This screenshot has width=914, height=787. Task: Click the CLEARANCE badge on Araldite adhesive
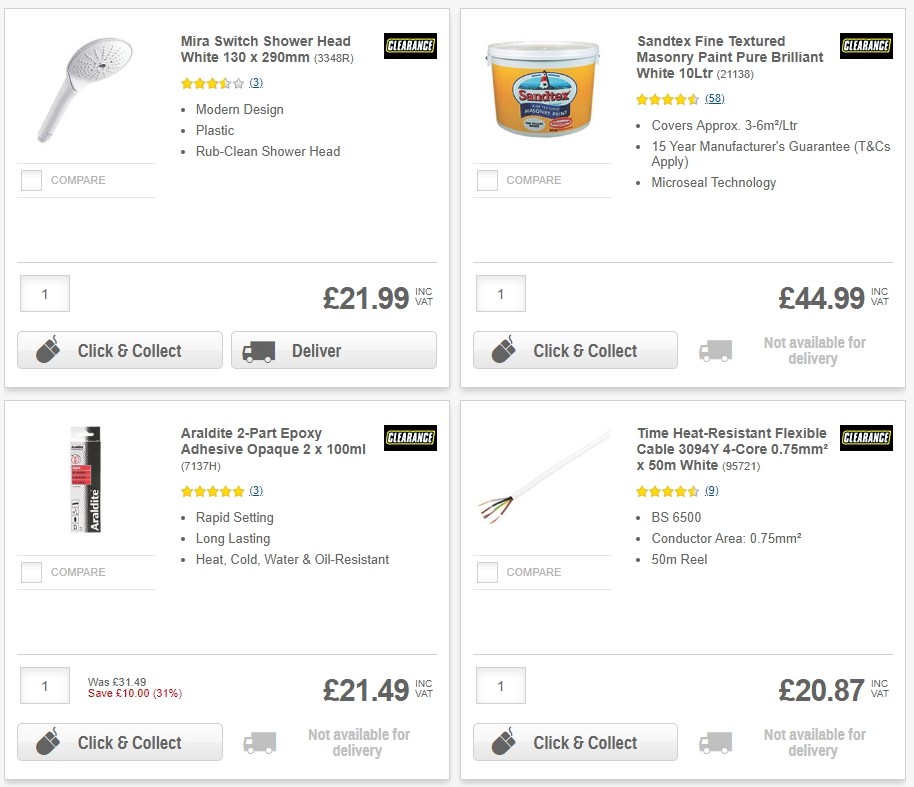click(x=410, y=438)
